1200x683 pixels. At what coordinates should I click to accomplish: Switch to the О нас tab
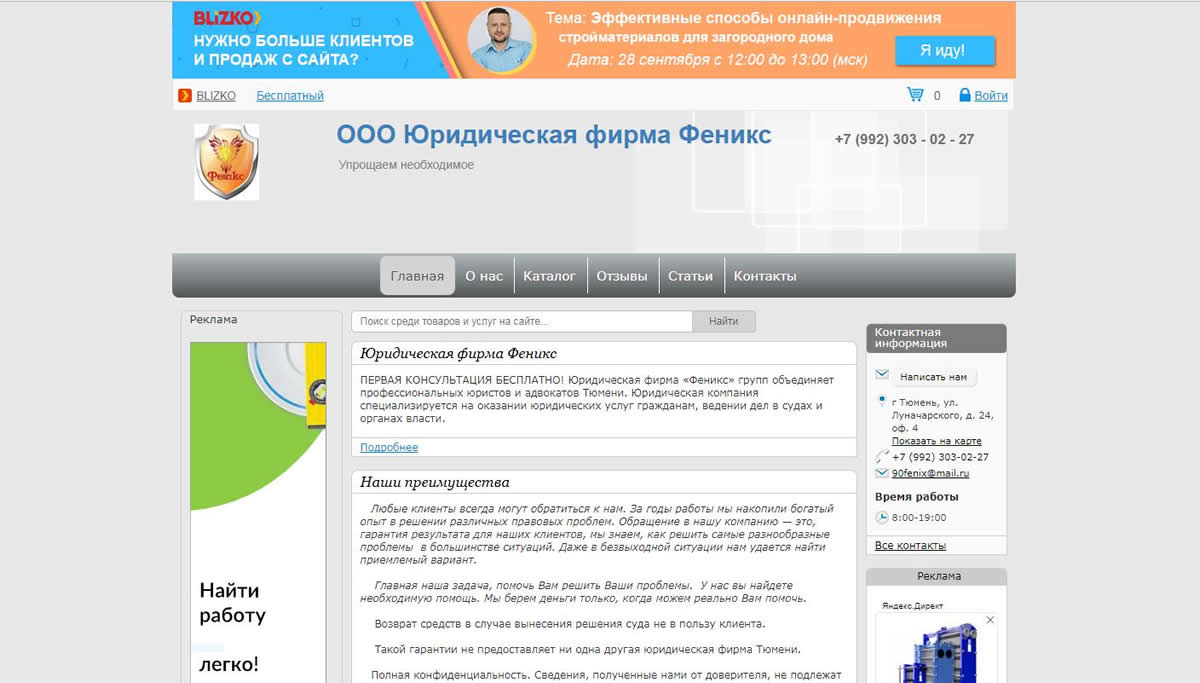[x=484, y=275]
